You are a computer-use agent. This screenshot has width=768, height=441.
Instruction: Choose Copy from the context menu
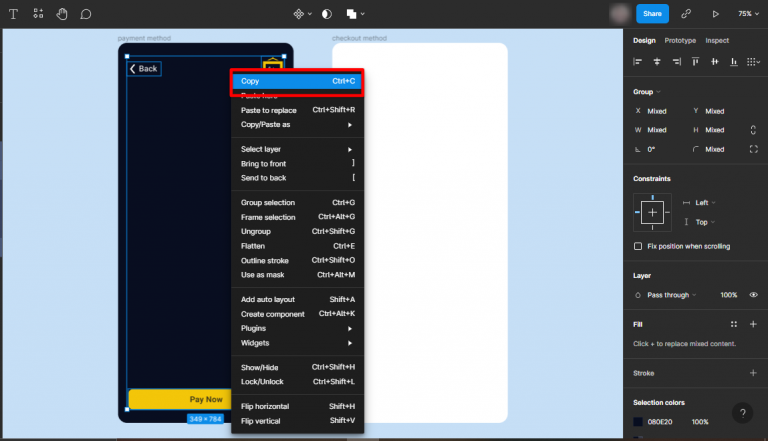click(297, 81)
